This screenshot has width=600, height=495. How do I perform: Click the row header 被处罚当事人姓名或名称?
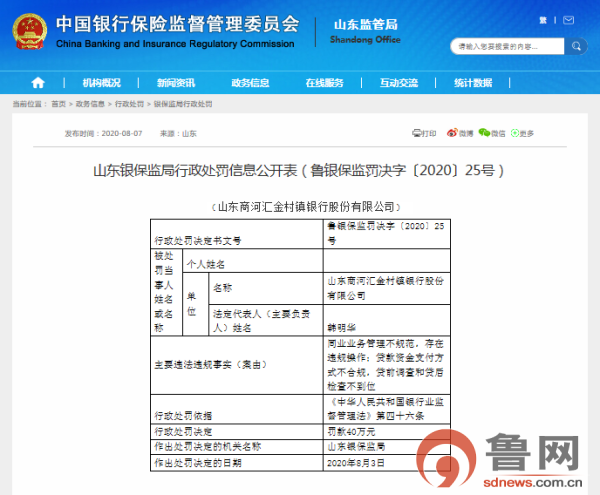click(x=166, y=293)
